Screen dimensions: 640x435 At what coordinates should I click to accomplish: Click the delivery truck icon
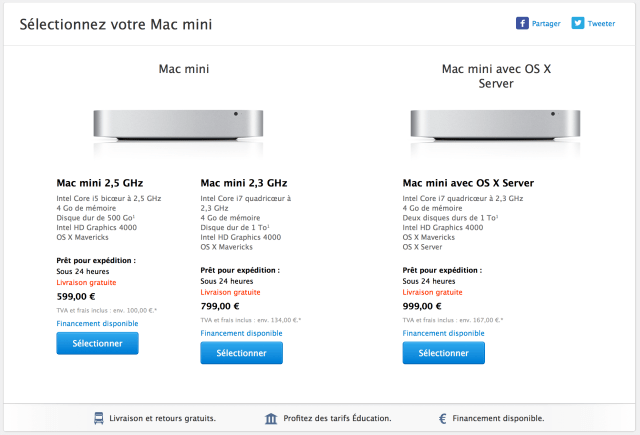pos(100,418)
